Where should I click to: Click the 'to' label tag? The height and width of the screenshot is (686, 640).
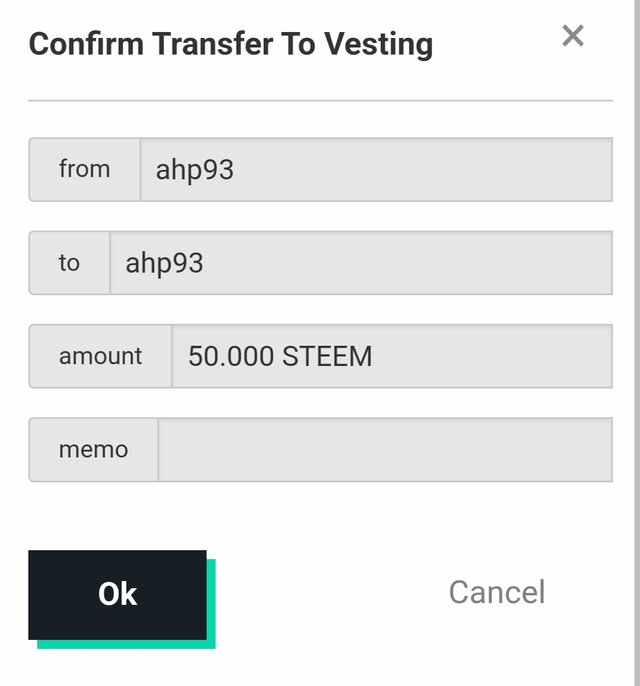pyautogui.click(x=70, y=263)
